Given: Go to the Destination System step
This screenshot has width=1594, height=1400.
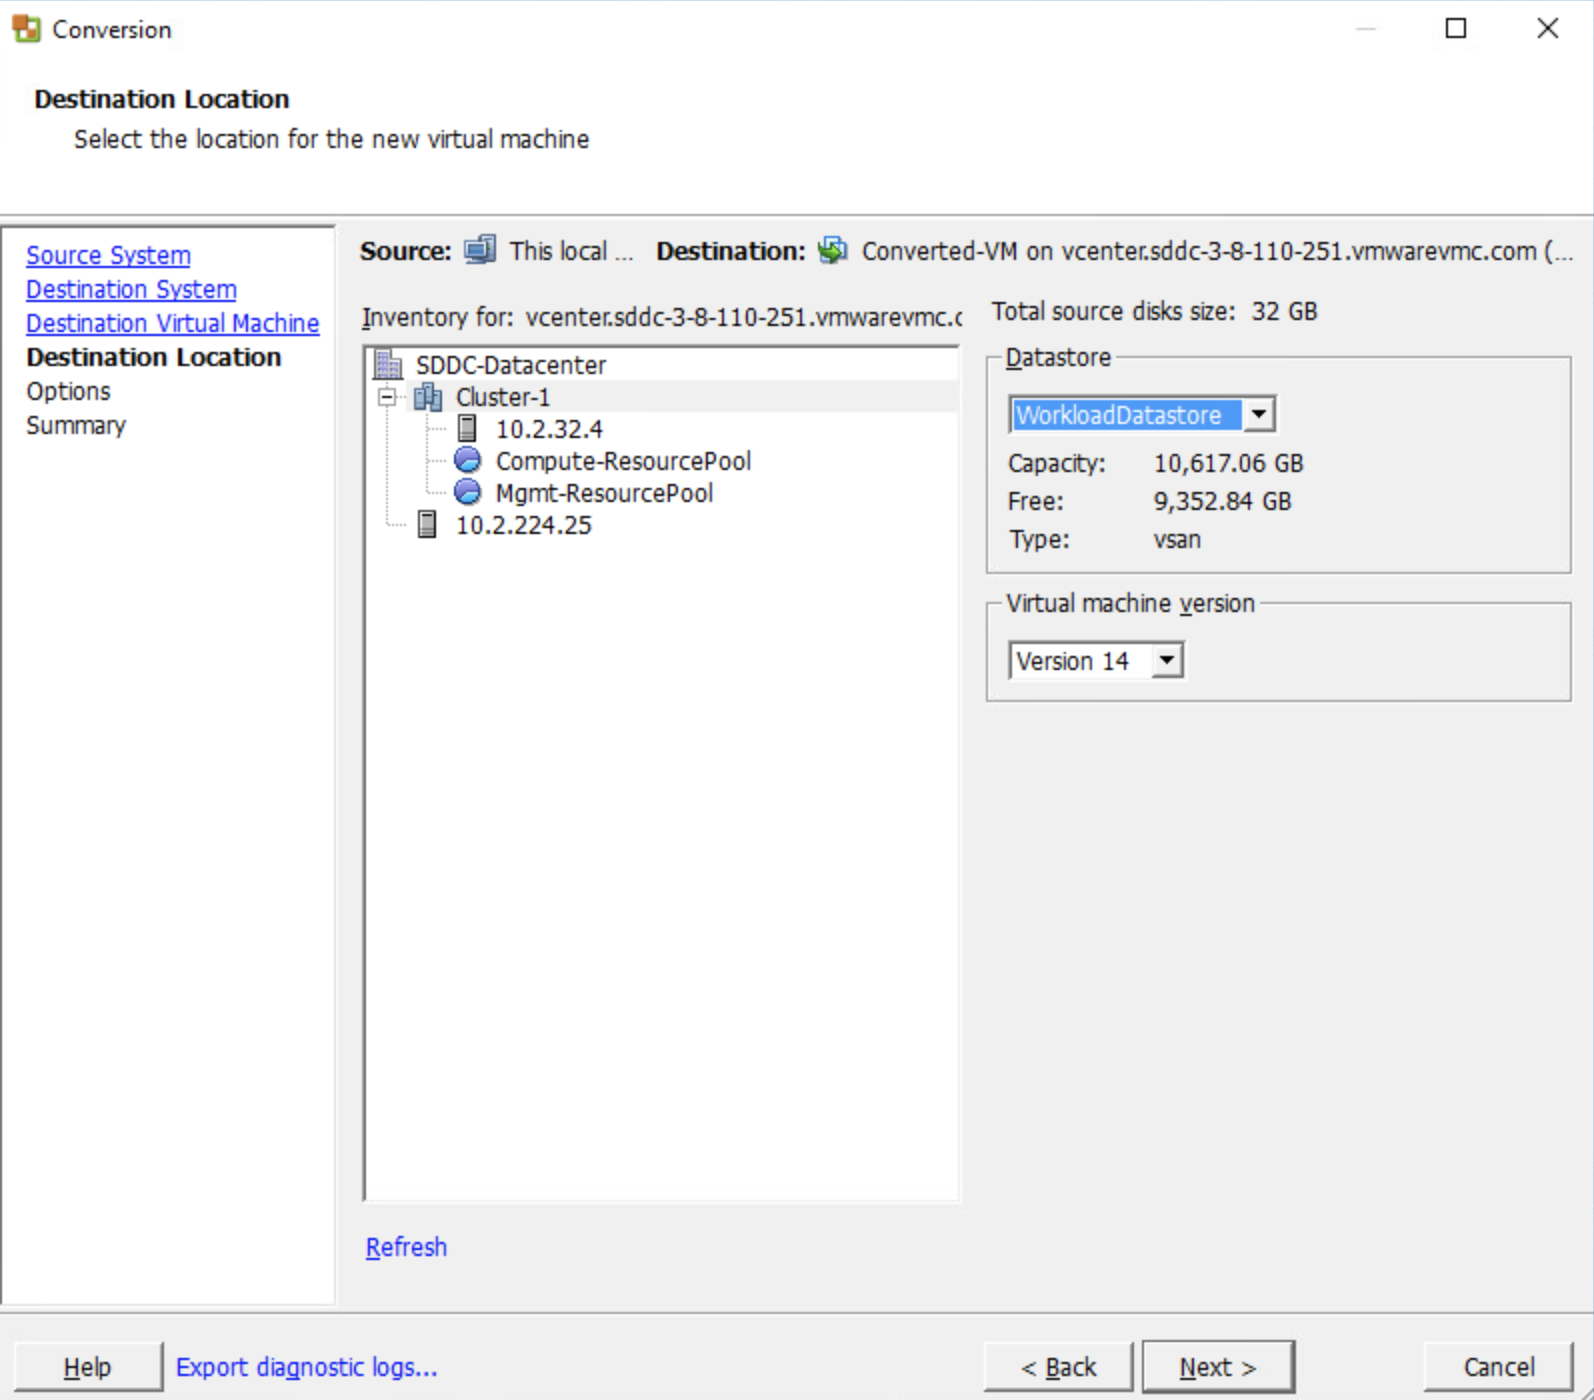Looking at the screenshot, I should pos(131,289).
